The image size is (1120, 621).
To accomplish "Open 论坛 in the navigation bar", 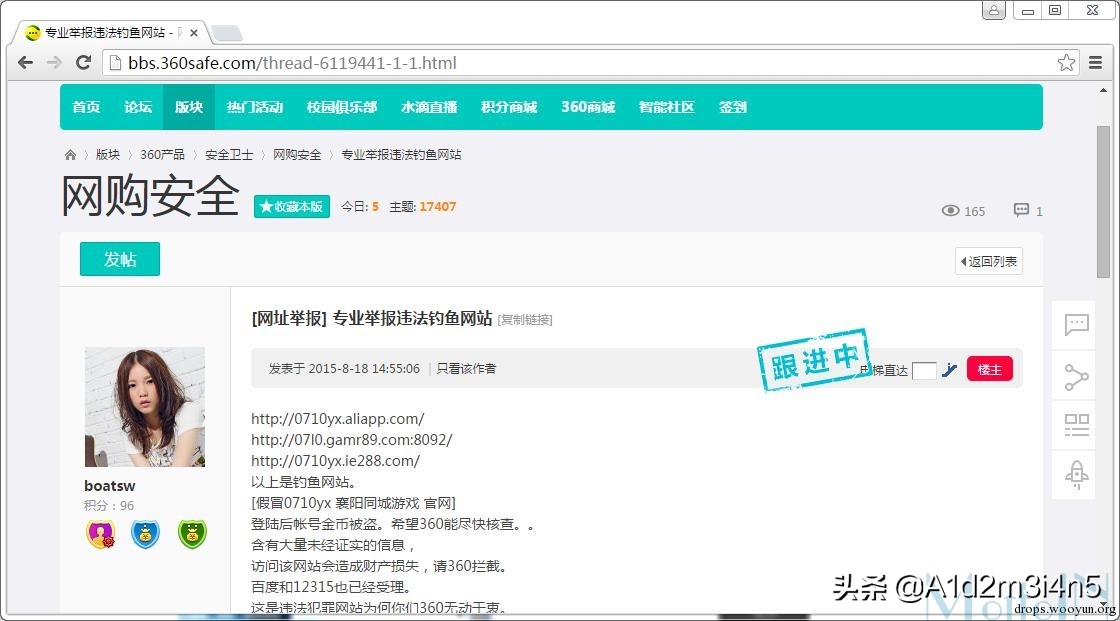I will 137,107.
